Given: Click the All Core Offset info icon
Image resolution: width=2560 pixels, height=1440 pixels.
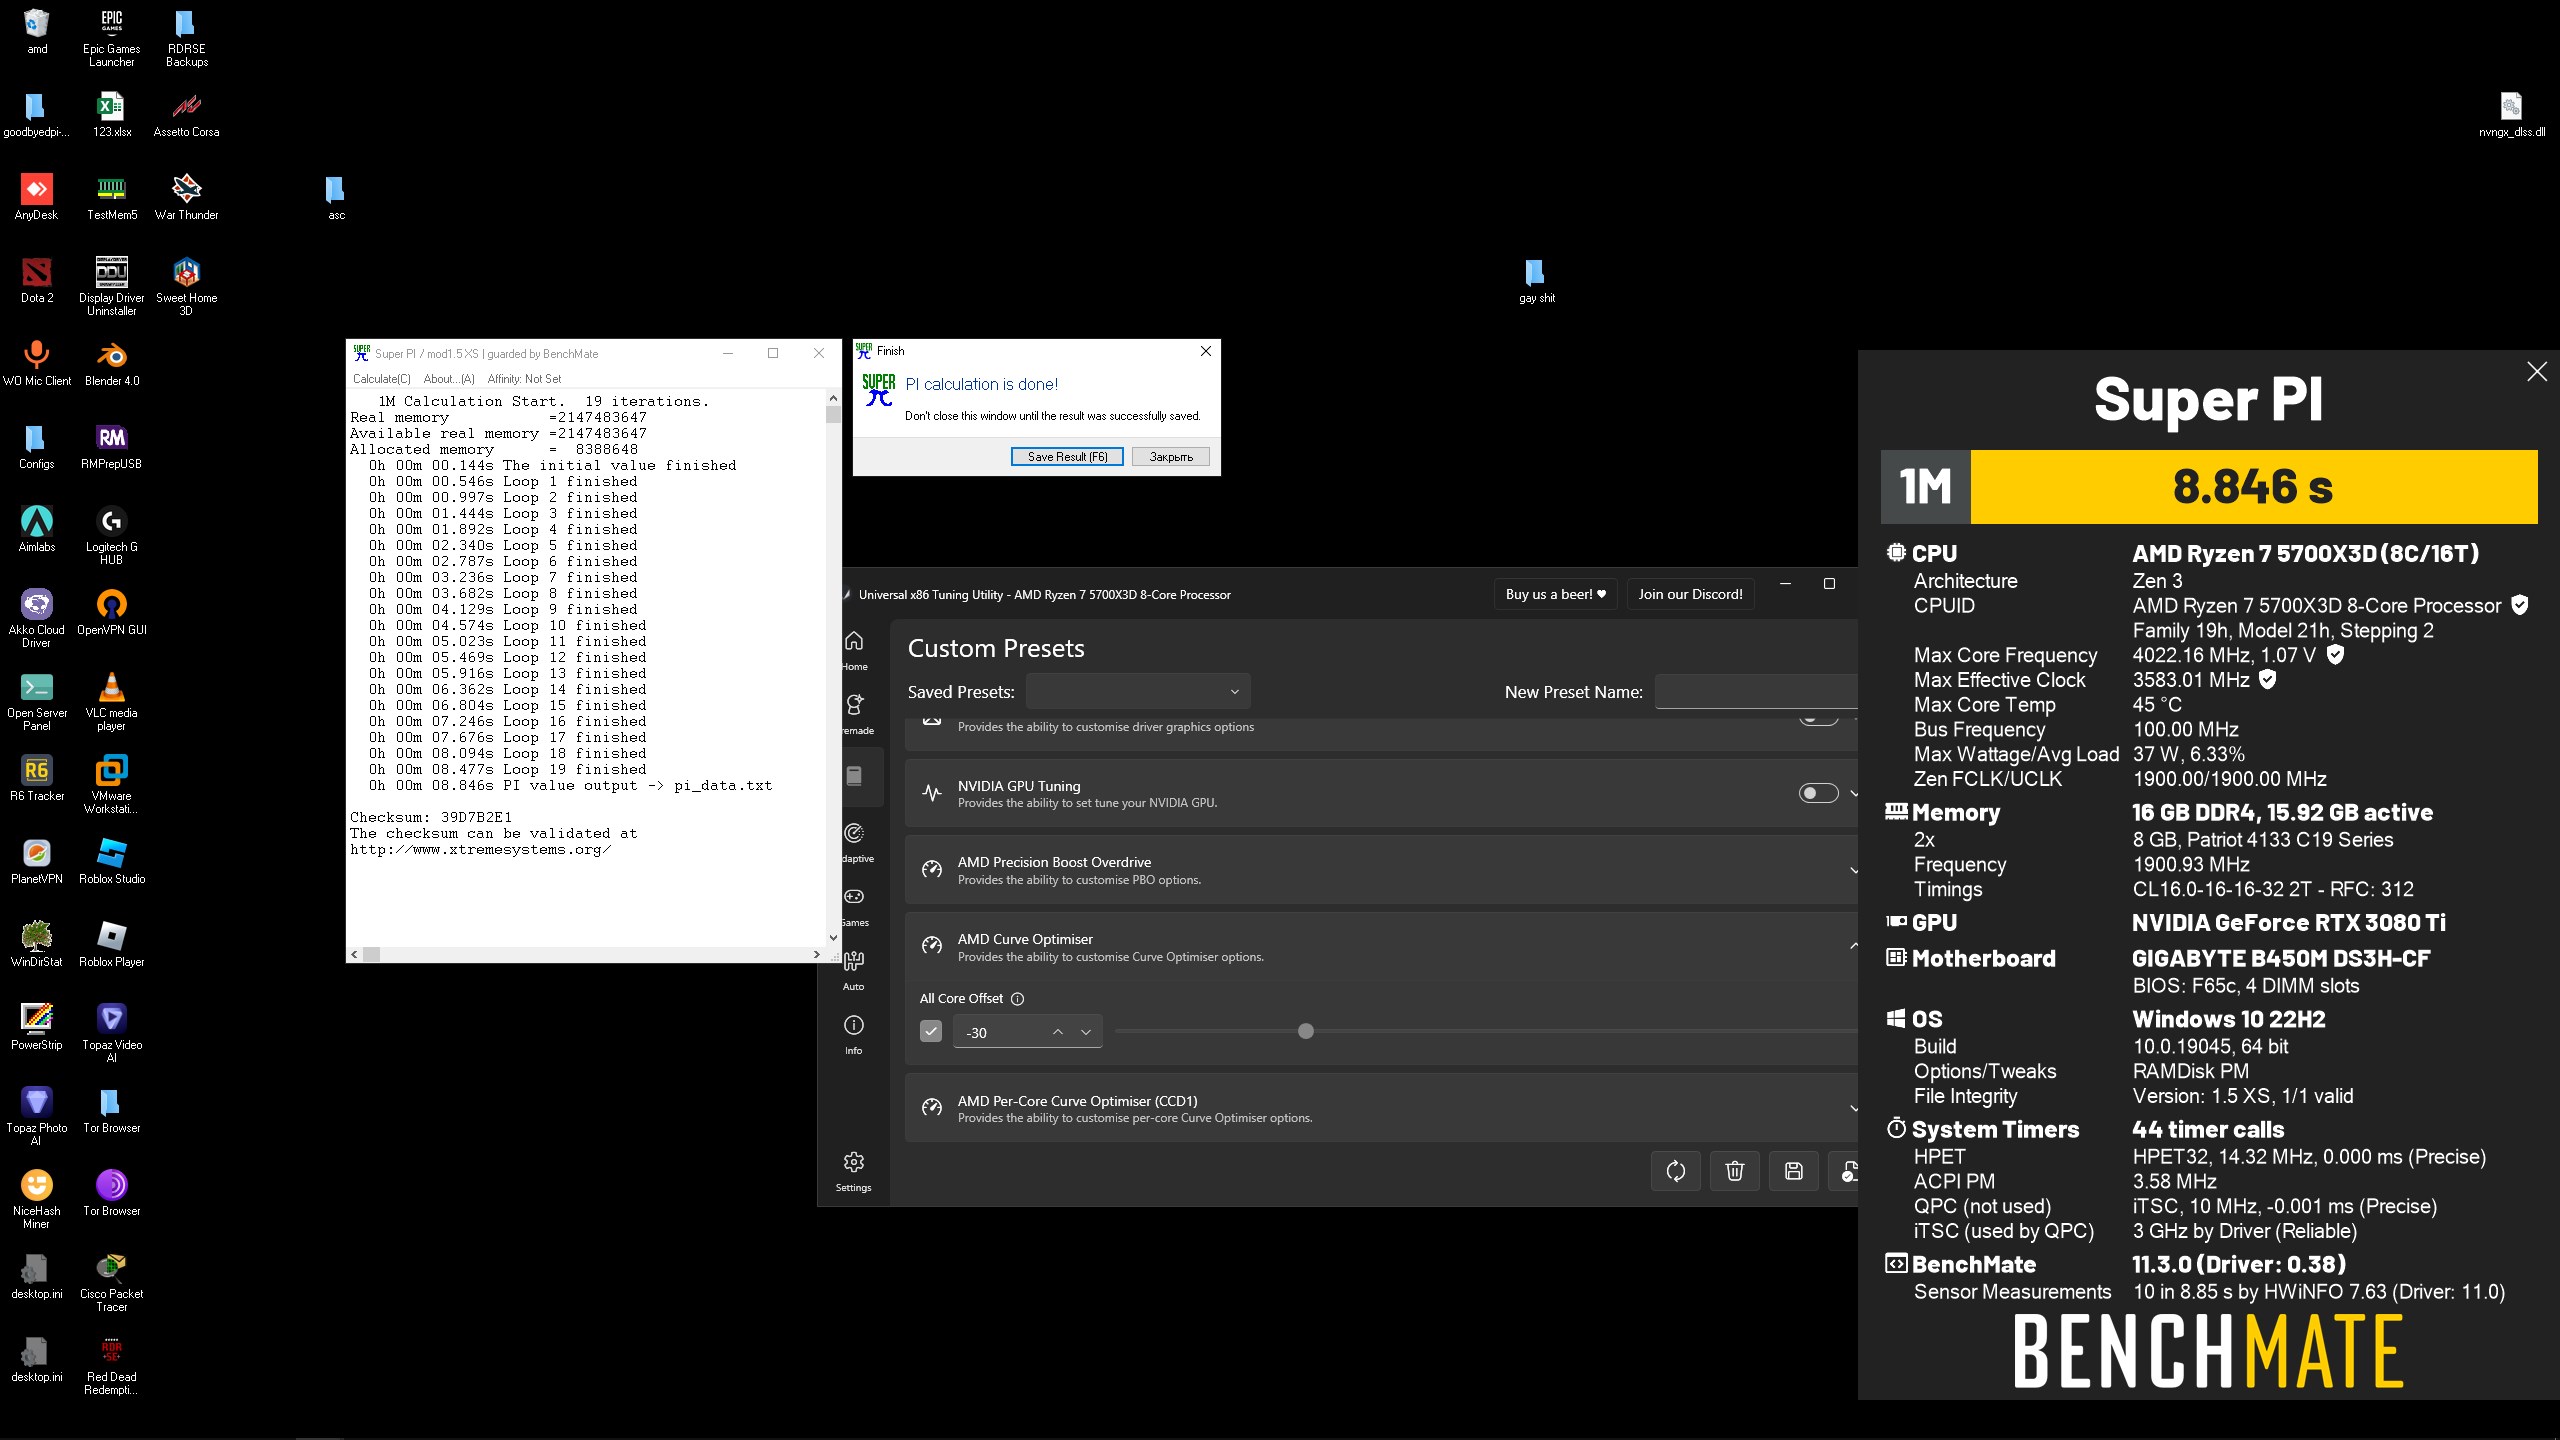Looking at the screenshot, I should (1018, 999).
